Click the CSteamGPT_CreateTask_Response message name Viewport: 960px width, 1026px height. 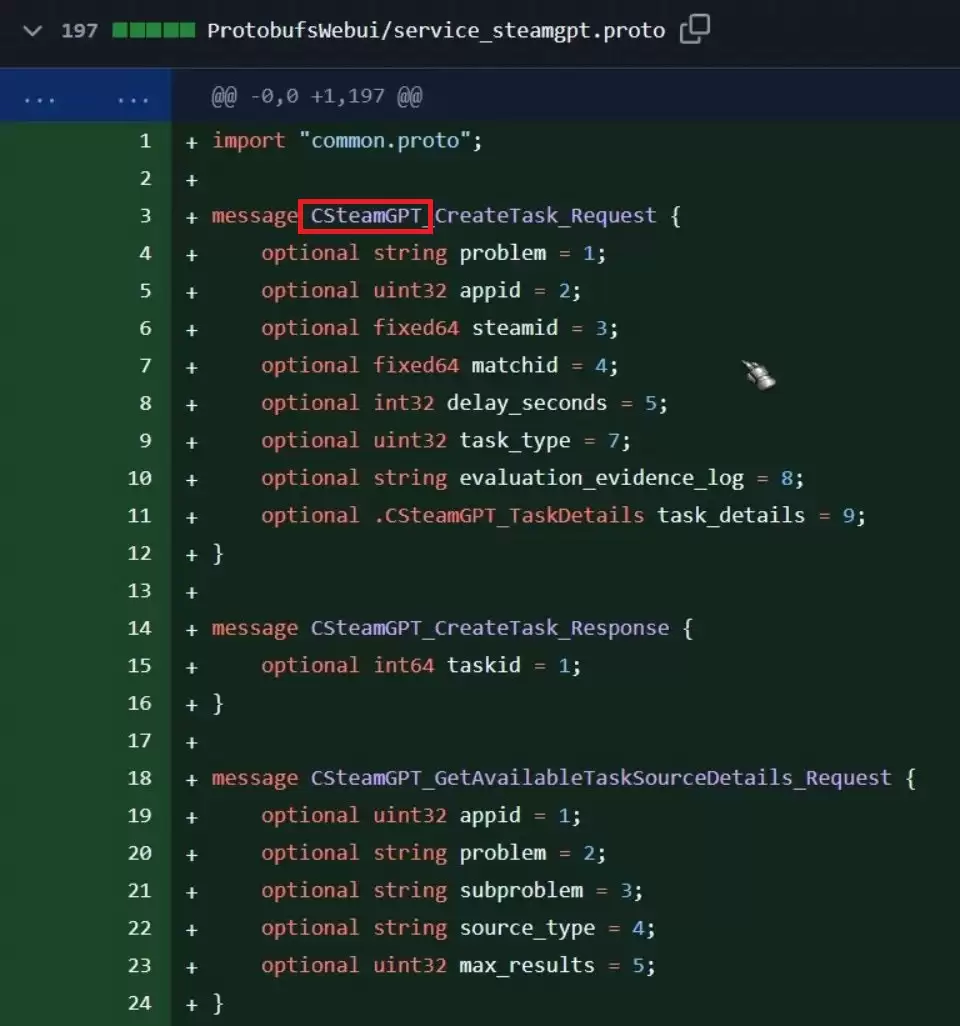coord(488,628)
